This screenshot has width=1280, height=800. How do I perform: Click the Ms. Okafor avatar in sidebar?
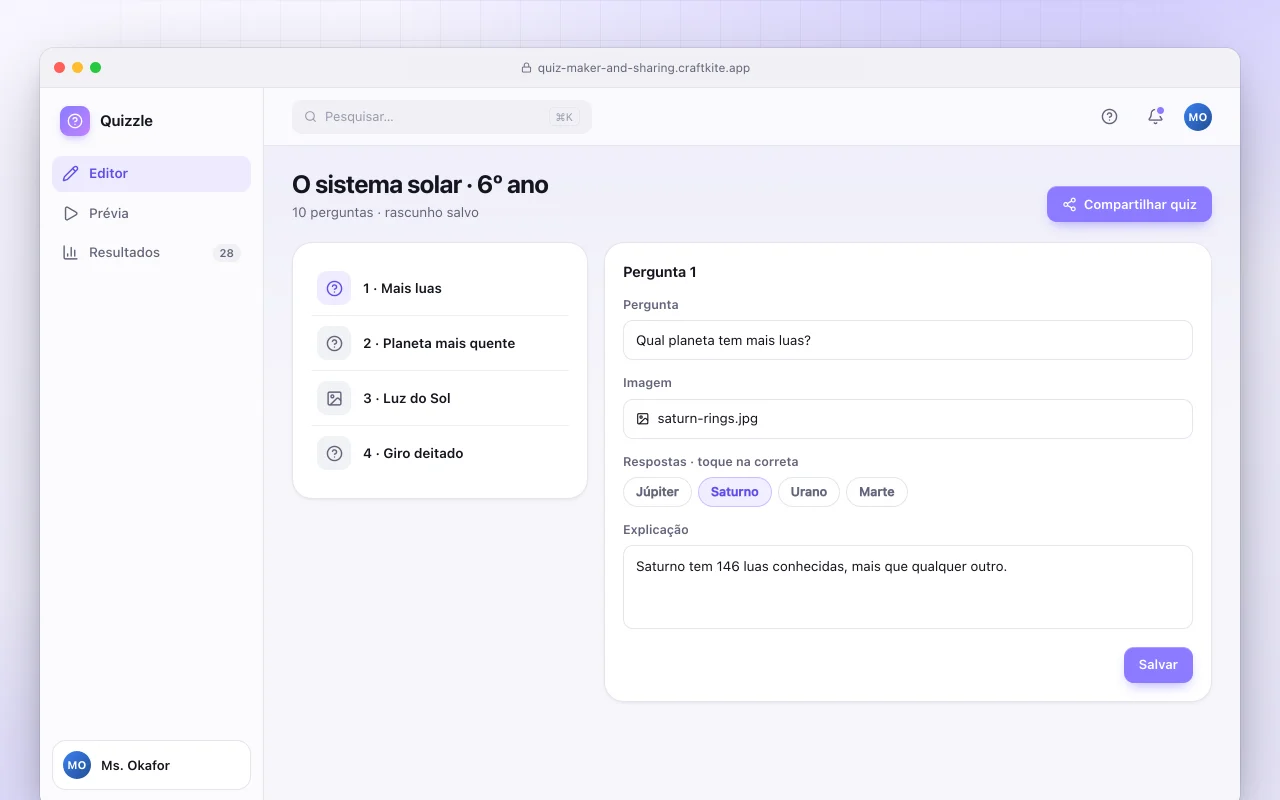click(x=77, y=765)
